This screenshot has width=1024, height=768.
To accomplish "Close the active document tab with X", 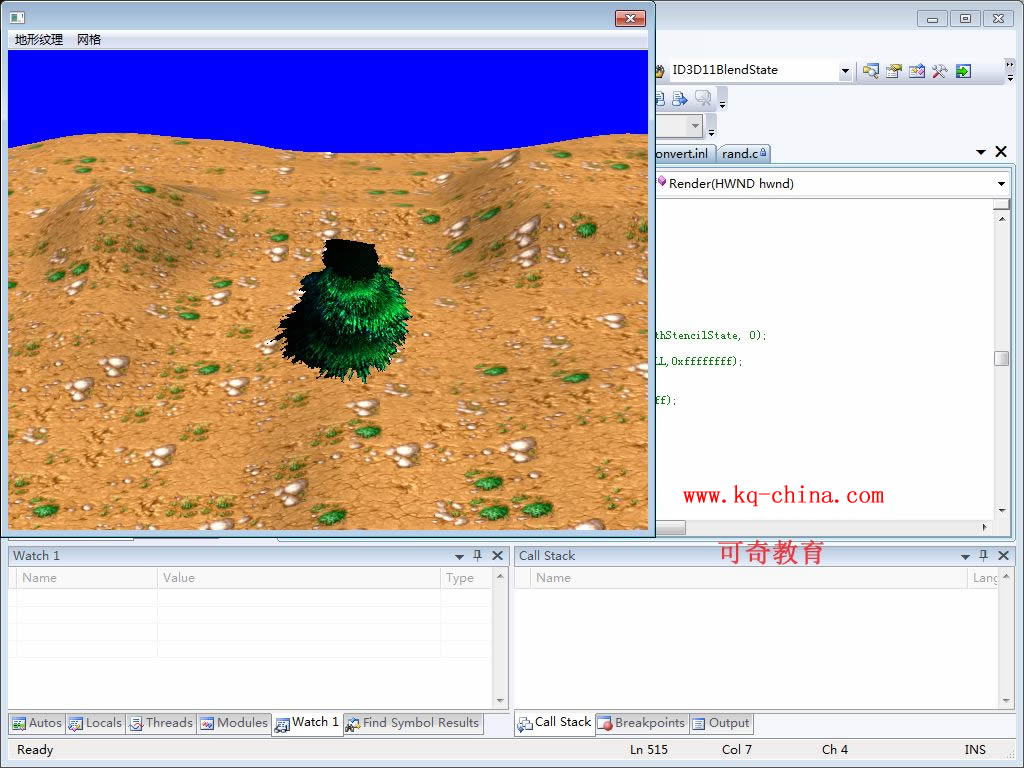I will click(1000, 152).
